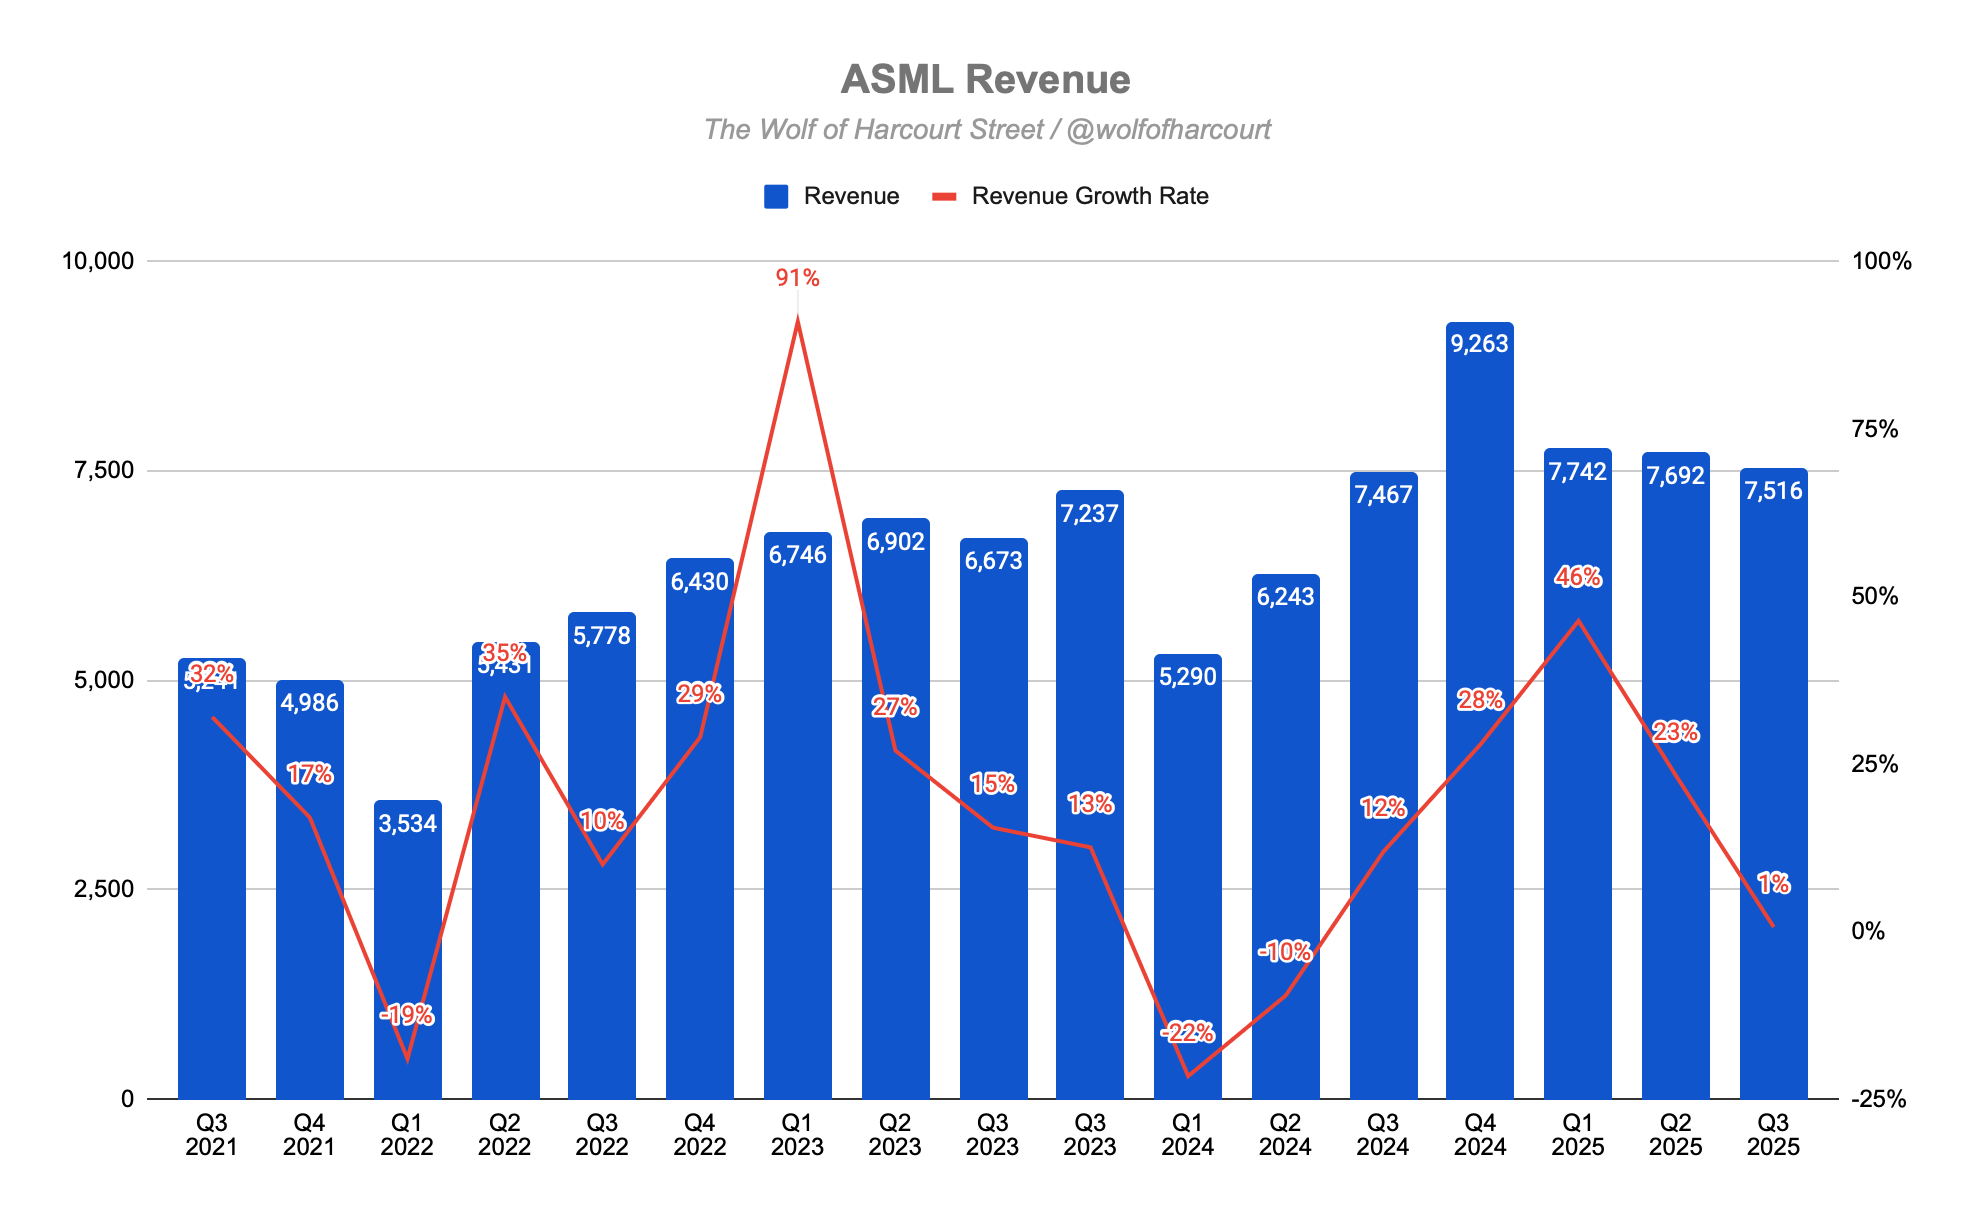1974x1220 pixels.
Task: Click the red Revenue Growth Rate legend marker
Action: click(x=944, y=196)
